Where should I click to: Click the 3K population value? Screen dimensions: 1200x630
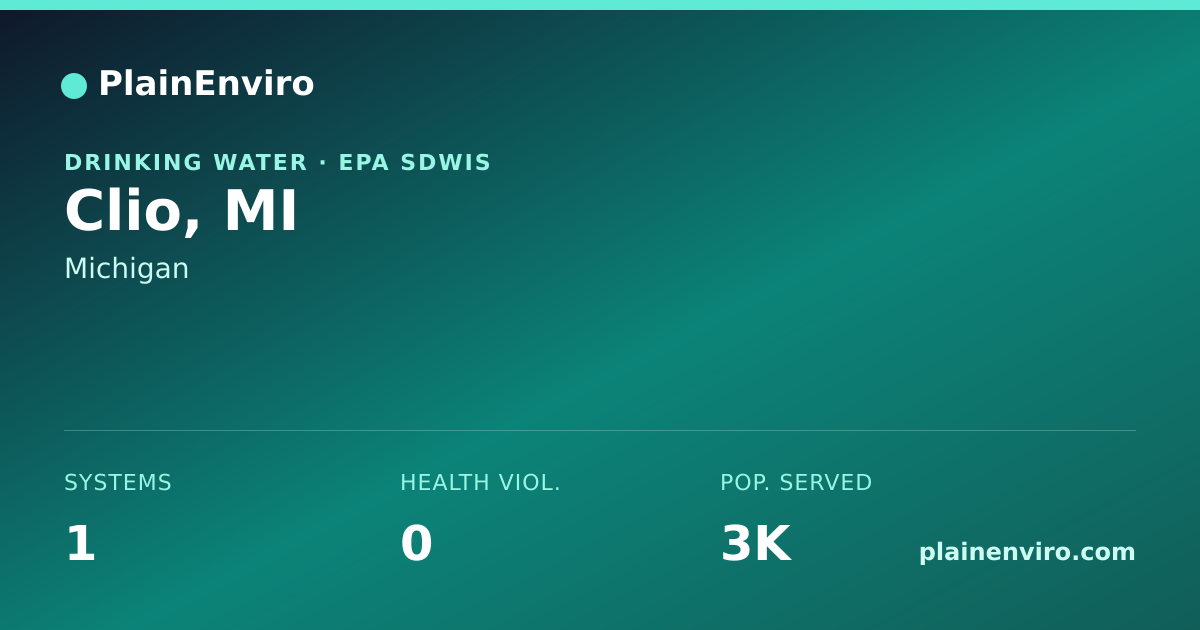pyautogui.click(x=756, y=544)
